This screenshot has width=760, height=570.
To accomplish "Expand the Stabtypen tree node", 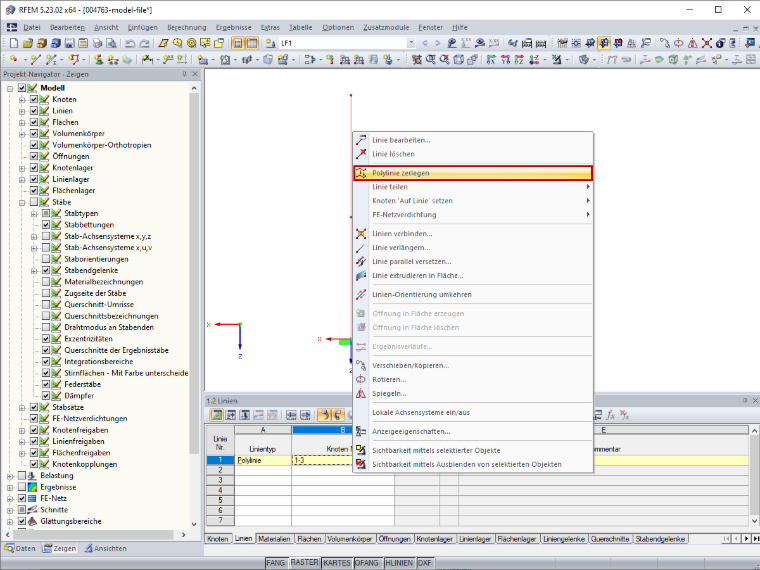I will [34, 213].
